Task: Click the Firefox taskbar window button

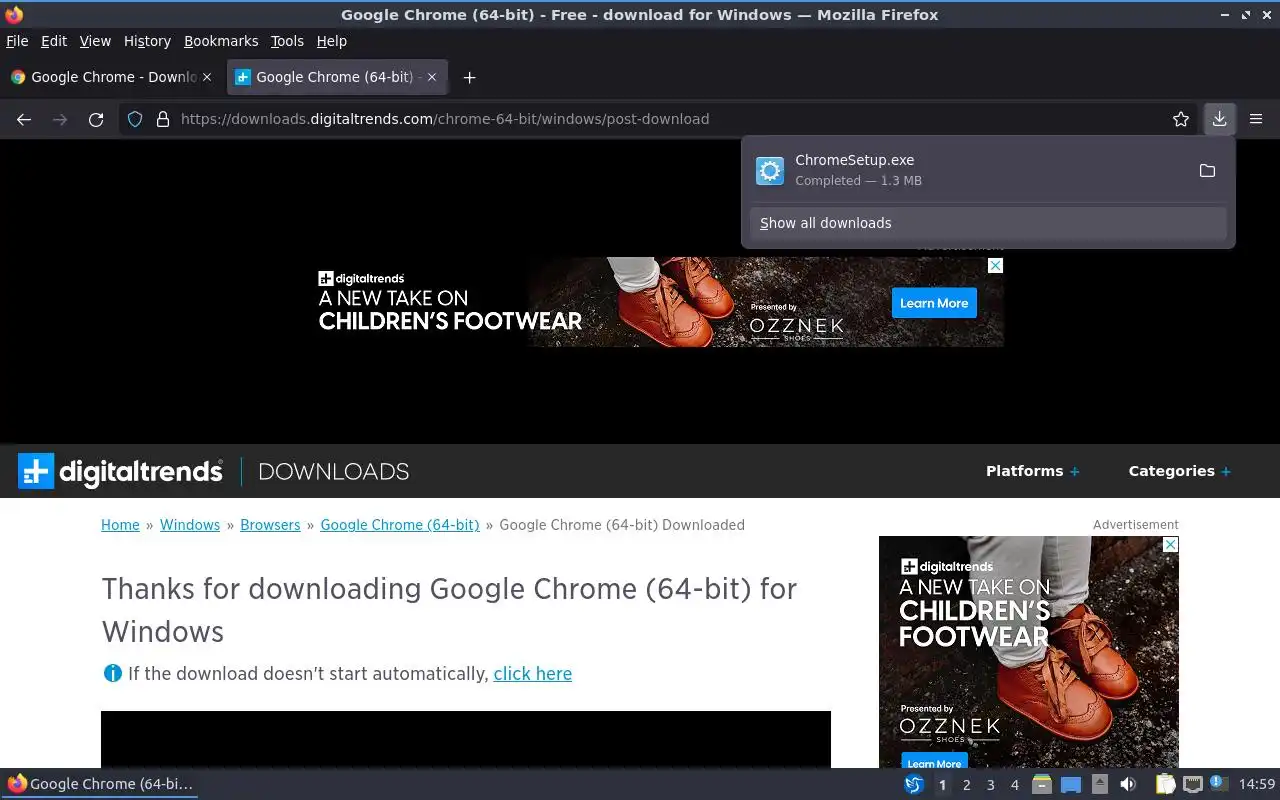Action: (100, 784)
